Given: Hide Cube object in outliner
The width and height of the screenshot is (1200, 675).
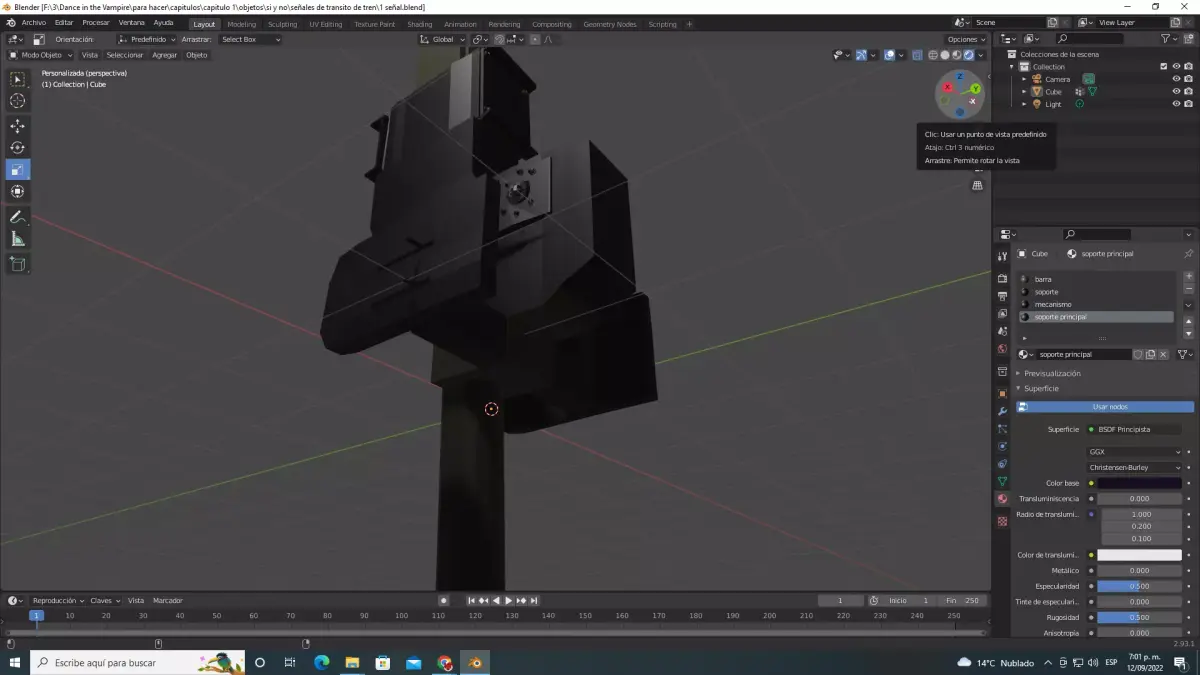Looking at the screenshot, I should pos(1176,91).
